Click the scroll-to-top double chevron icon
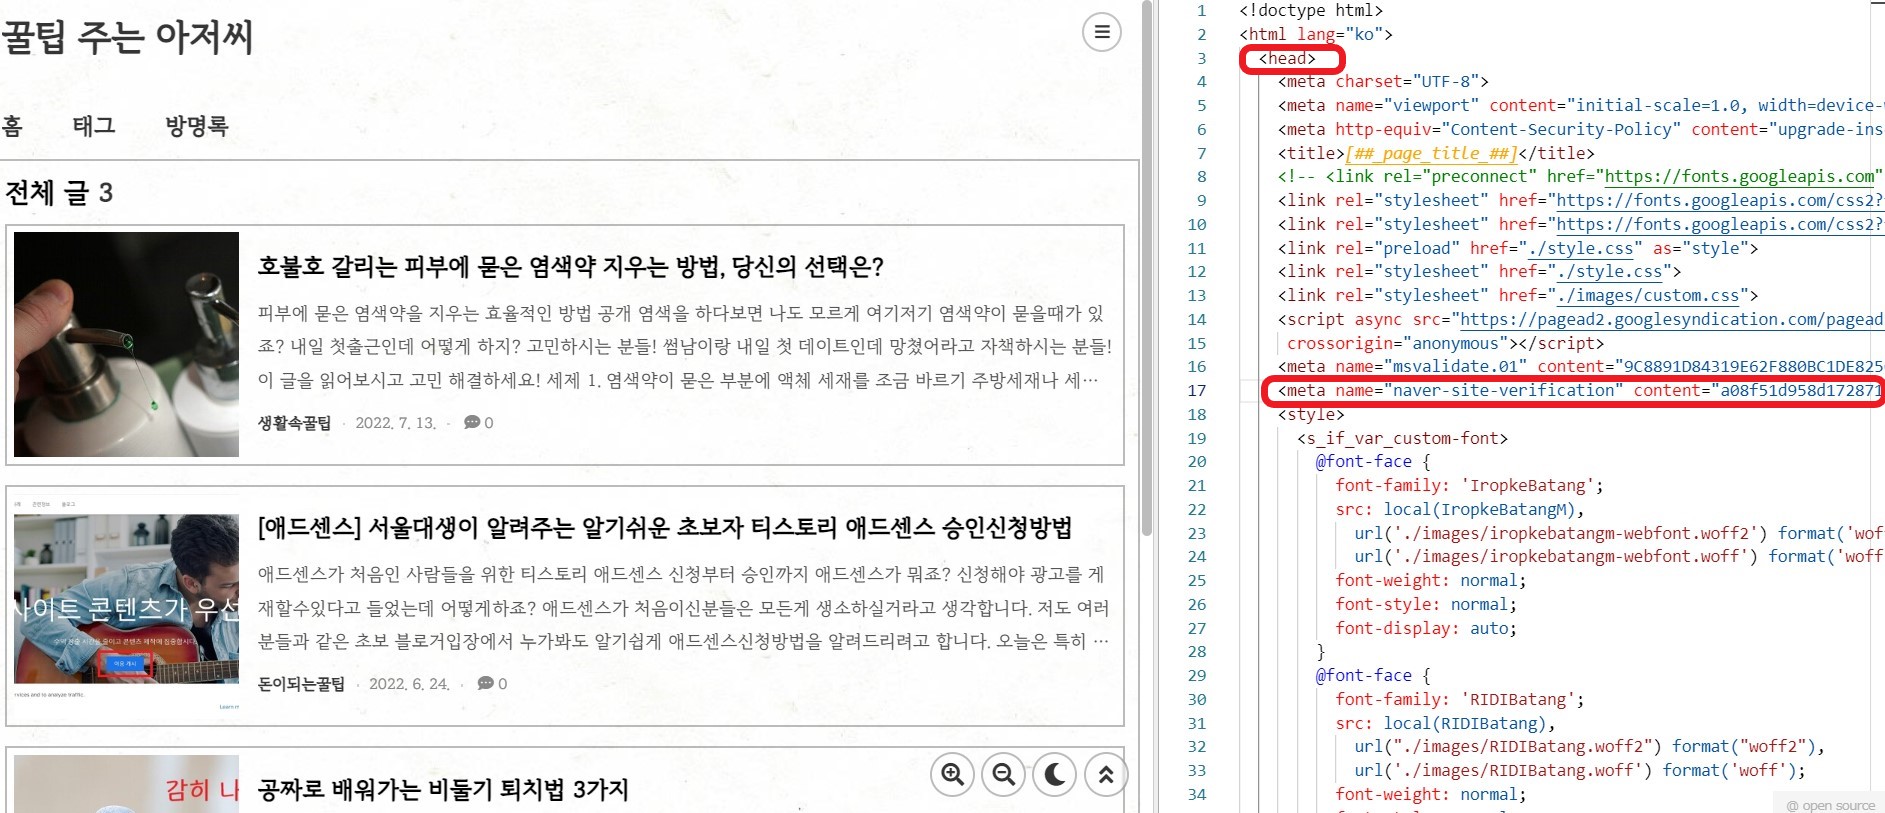Image resolution: width=1885 pixels, height=813 pixels. pos(1105,774)
